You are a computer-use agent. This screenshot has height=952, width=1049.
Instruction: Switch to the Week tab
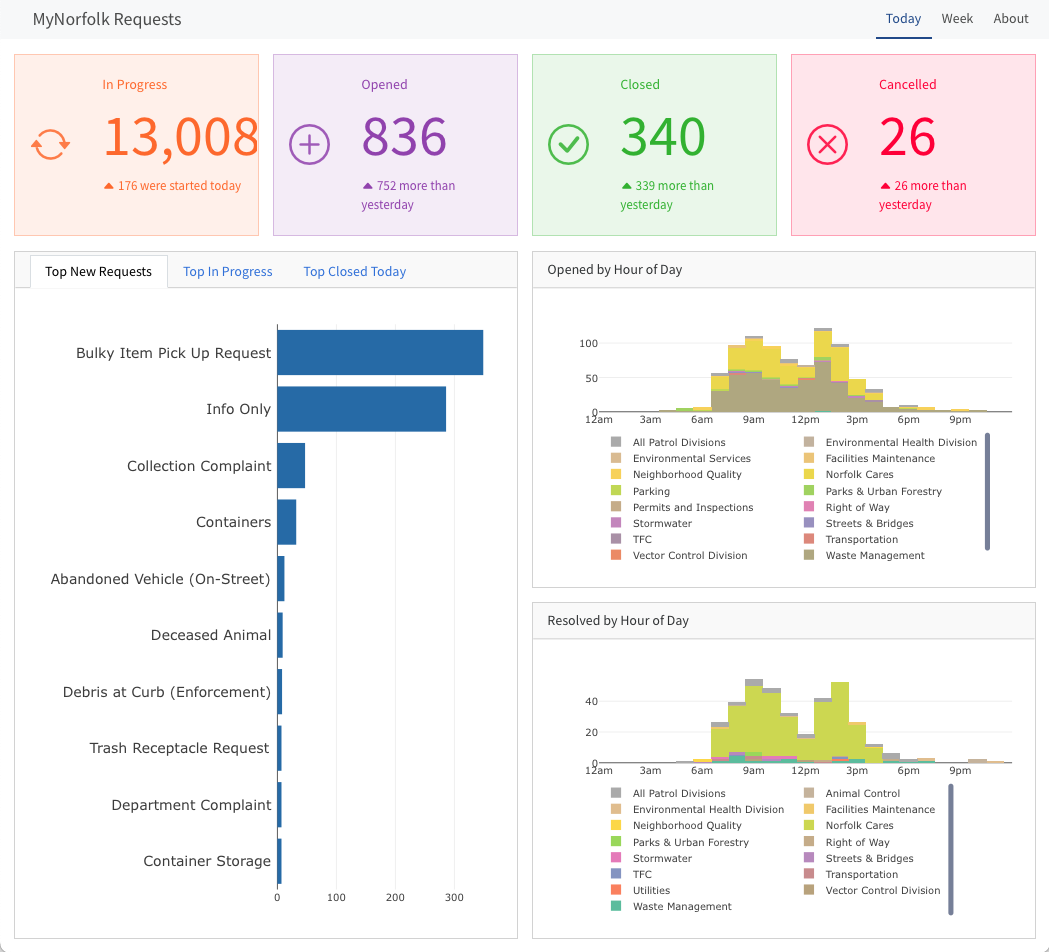click(957, 19)
